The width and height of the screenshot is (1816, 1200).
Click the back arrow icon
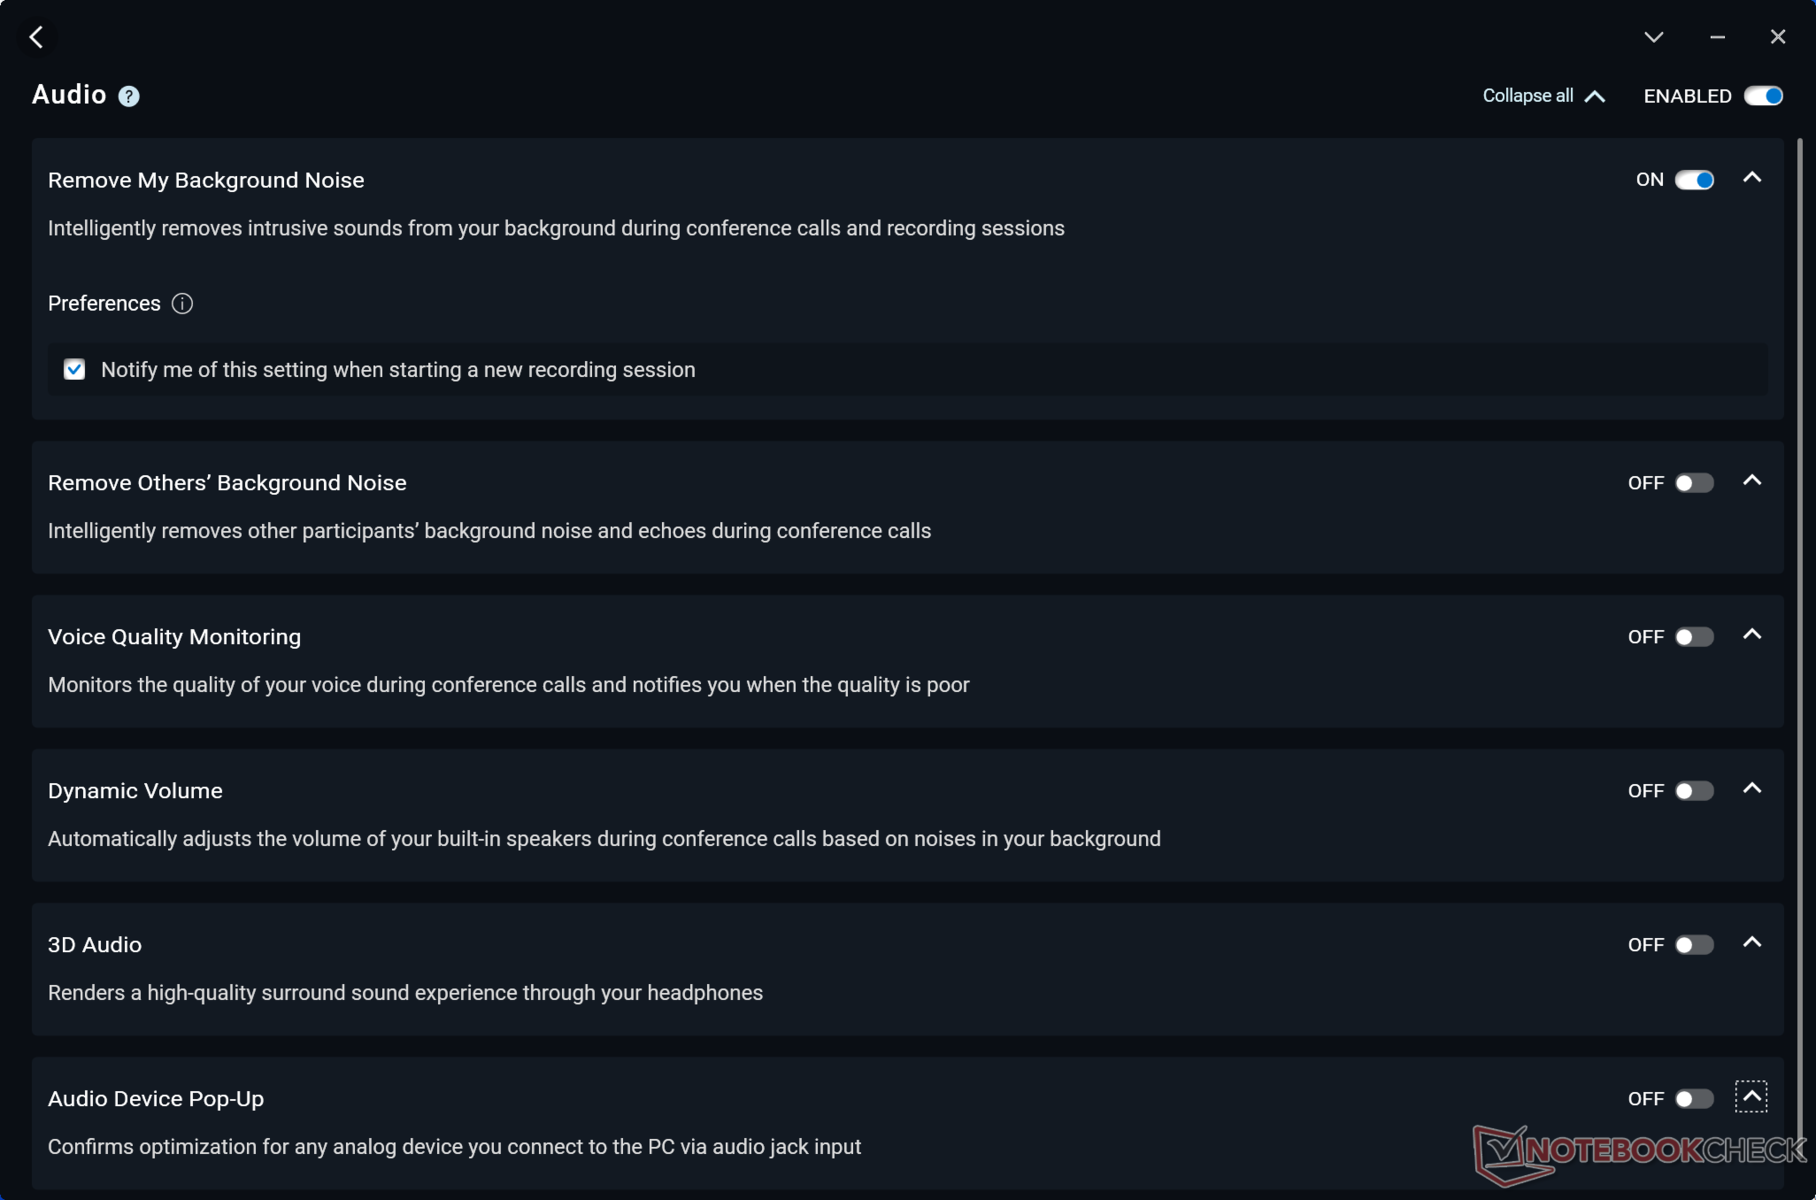[x=37, y=37]
